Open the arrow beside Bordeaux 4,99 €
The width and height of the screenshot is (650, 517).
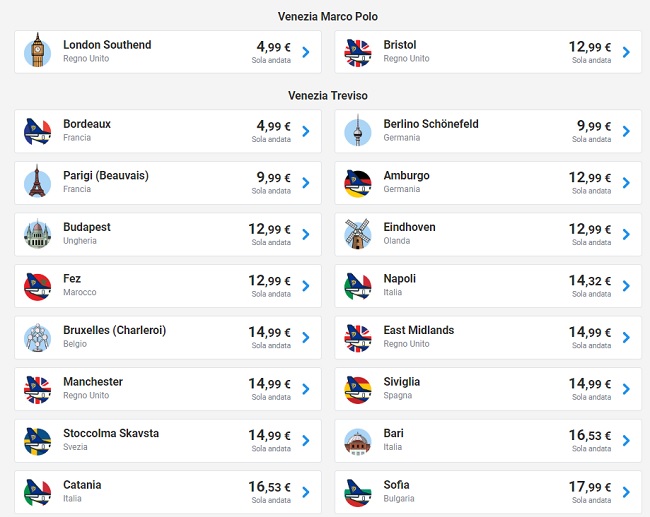[x=305, y=131]
